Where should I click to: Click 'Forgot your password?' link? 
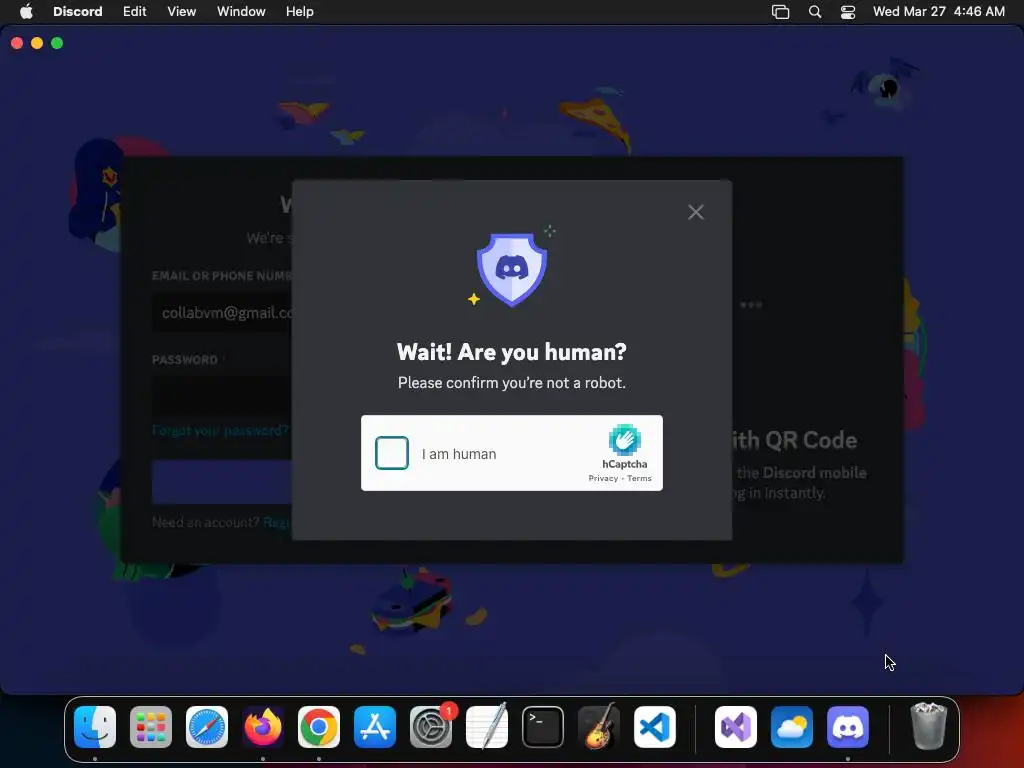pyautogui.click(x=220, y=430)
